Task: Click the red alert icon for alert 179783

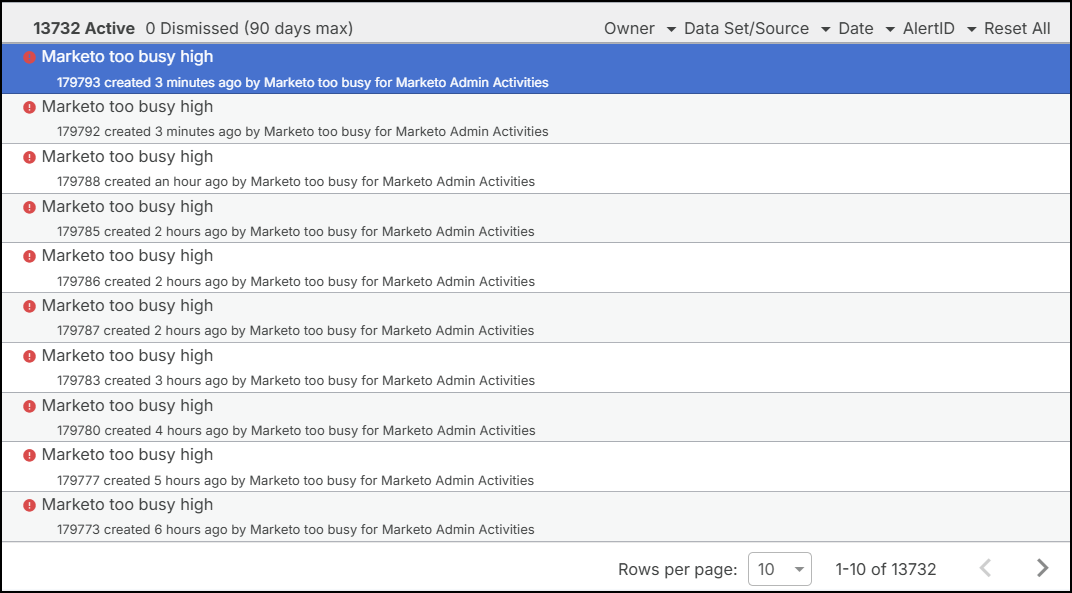Action: 29,356
